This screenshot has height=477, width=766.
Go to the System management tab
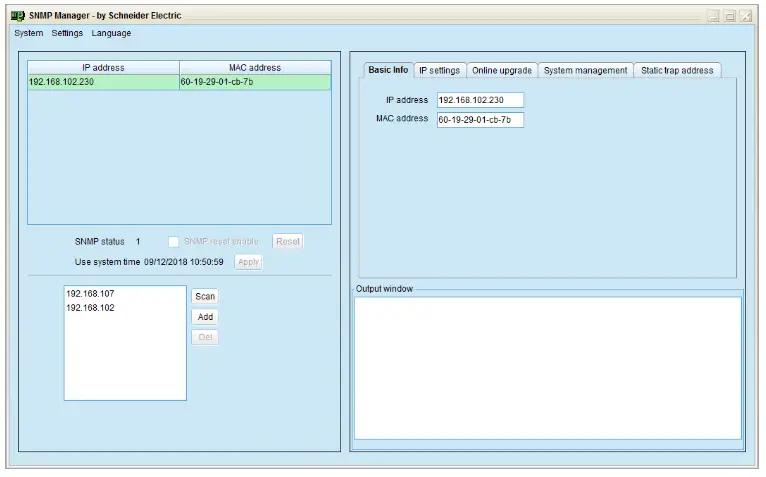pyautogui.click(x=585, y=70)
